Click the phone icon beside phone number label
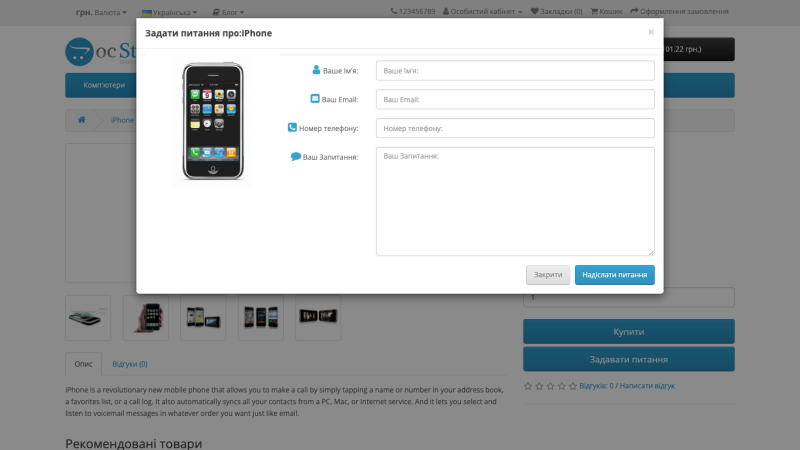 click(x=292, y=128)
